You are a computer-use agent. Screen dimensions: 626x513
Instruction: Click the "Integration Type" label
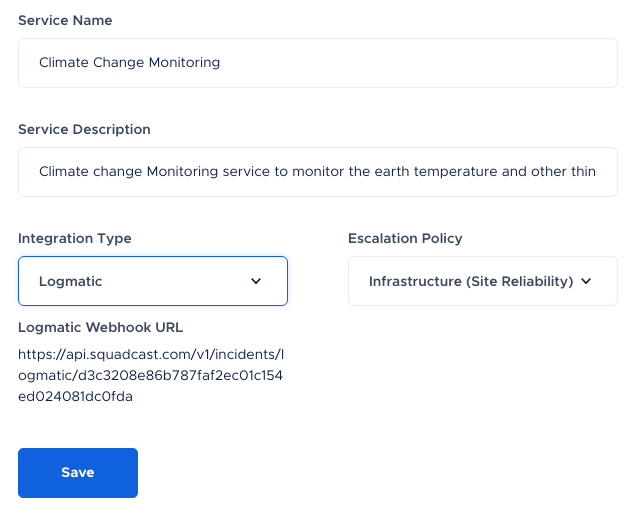pos(75,238)
